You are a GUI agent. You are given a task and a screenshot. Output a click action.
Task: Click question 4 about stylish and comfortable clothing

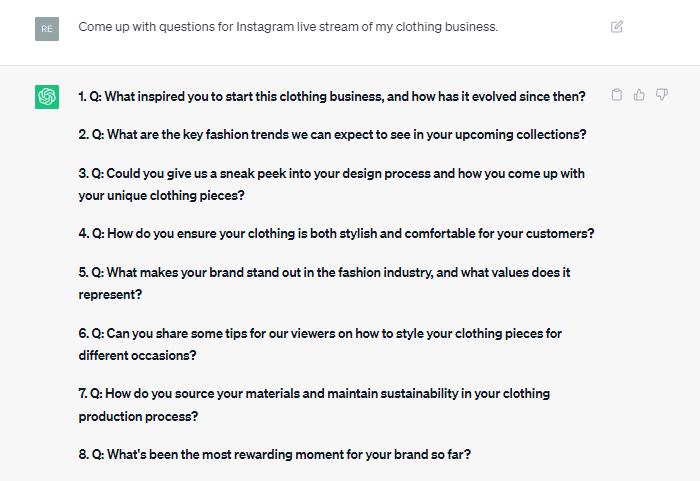coord(336,234)
